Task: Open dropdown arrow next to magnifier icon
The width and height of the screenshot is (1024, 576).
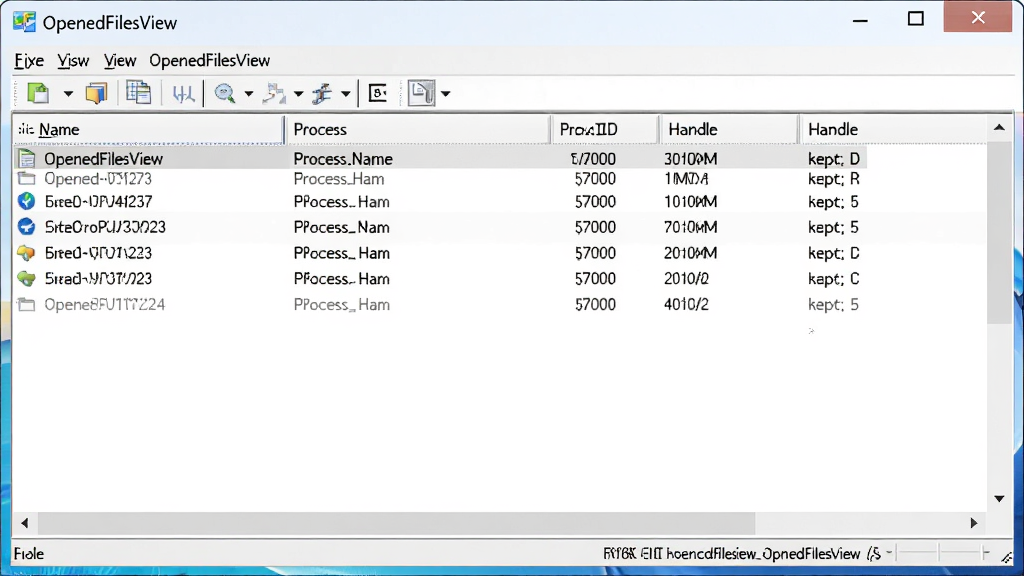Action: coord(249,94)
